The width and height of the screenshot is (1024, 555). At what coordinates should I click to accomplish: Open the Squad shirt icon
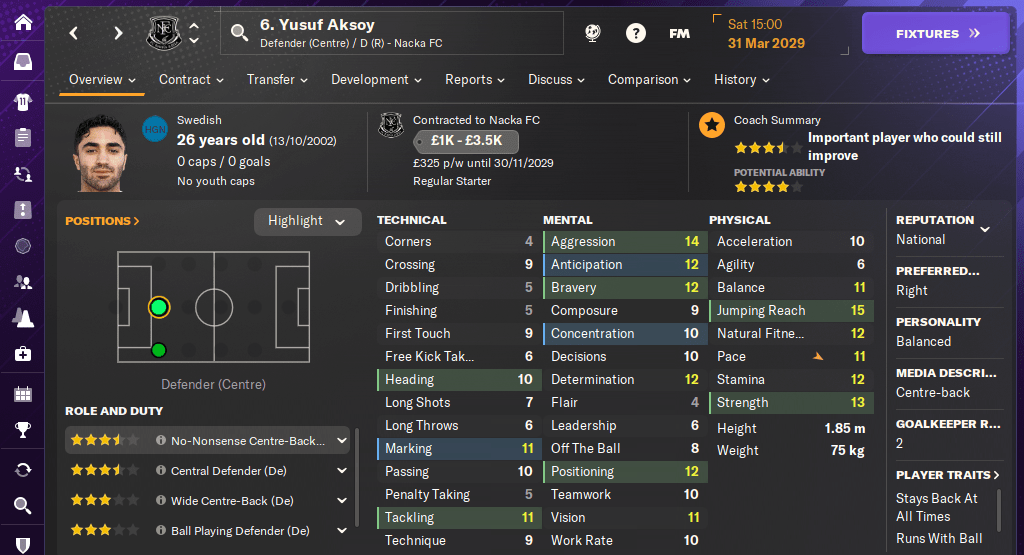coord(22,101)
